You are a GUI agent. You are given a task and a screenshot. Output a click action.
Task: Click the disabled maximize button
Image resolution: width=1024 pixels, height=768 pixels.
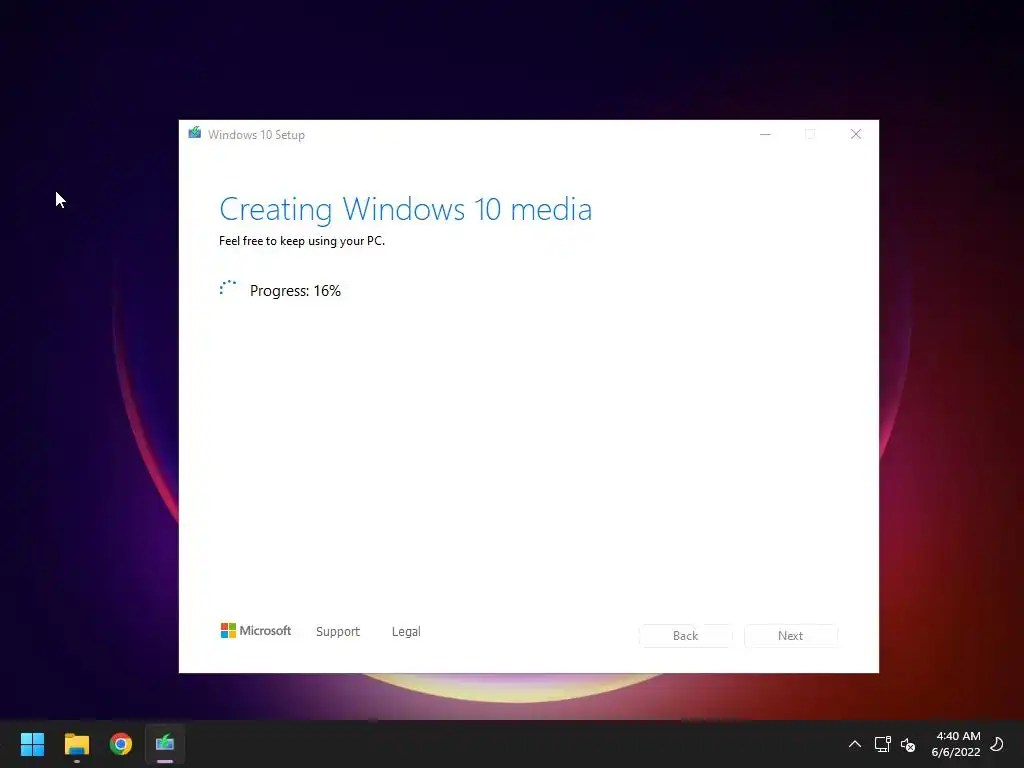coord(810,134)
